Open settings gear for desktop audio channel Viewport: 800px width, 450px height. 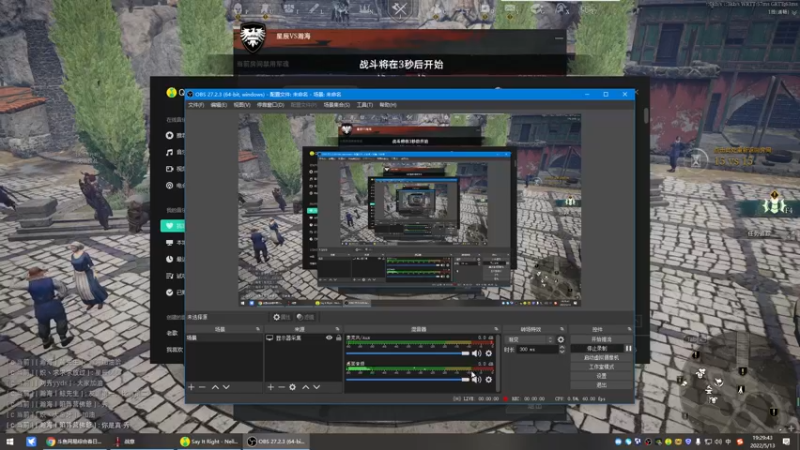tap(489, 380)
